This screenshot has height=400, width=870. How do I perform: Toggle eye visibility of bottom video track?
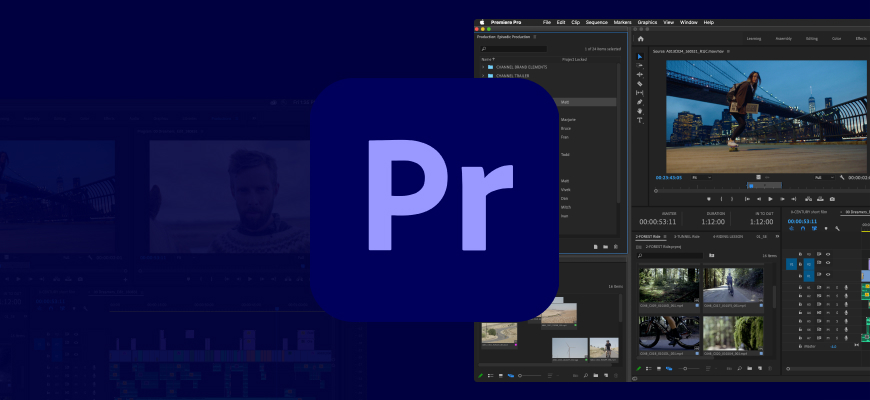[828, 275]
